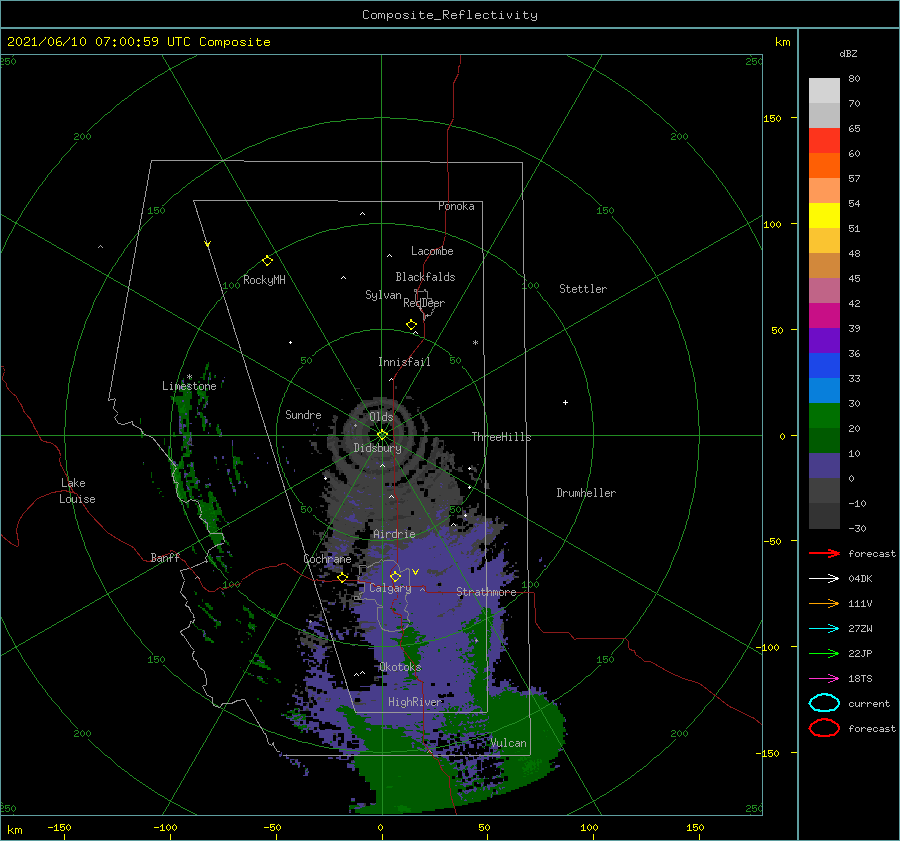Select the purple 36–39 dBZ swatch
Viewport: 900px width, 841px height.
824,340
